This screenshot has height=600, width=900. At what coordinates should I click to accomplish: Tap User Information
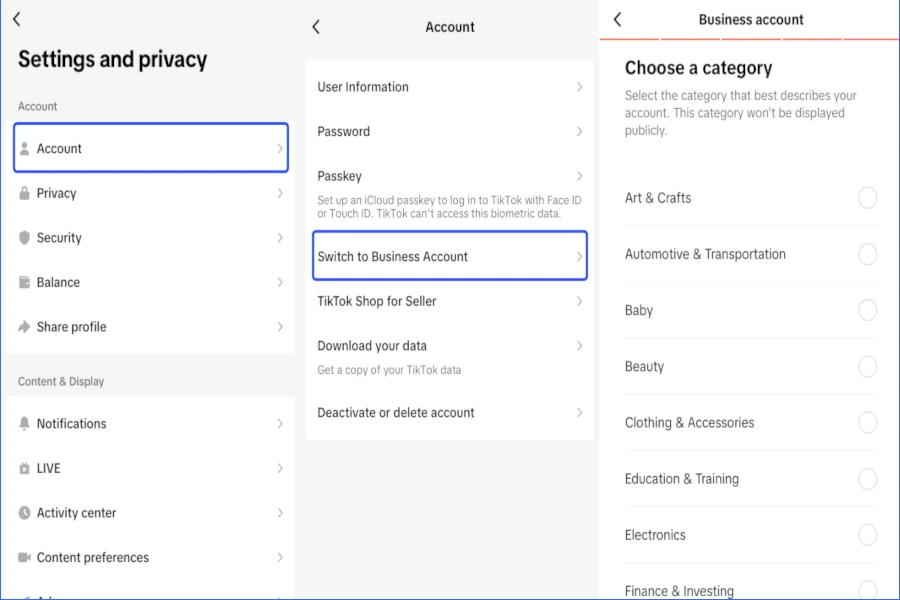(x=450, y=87)
